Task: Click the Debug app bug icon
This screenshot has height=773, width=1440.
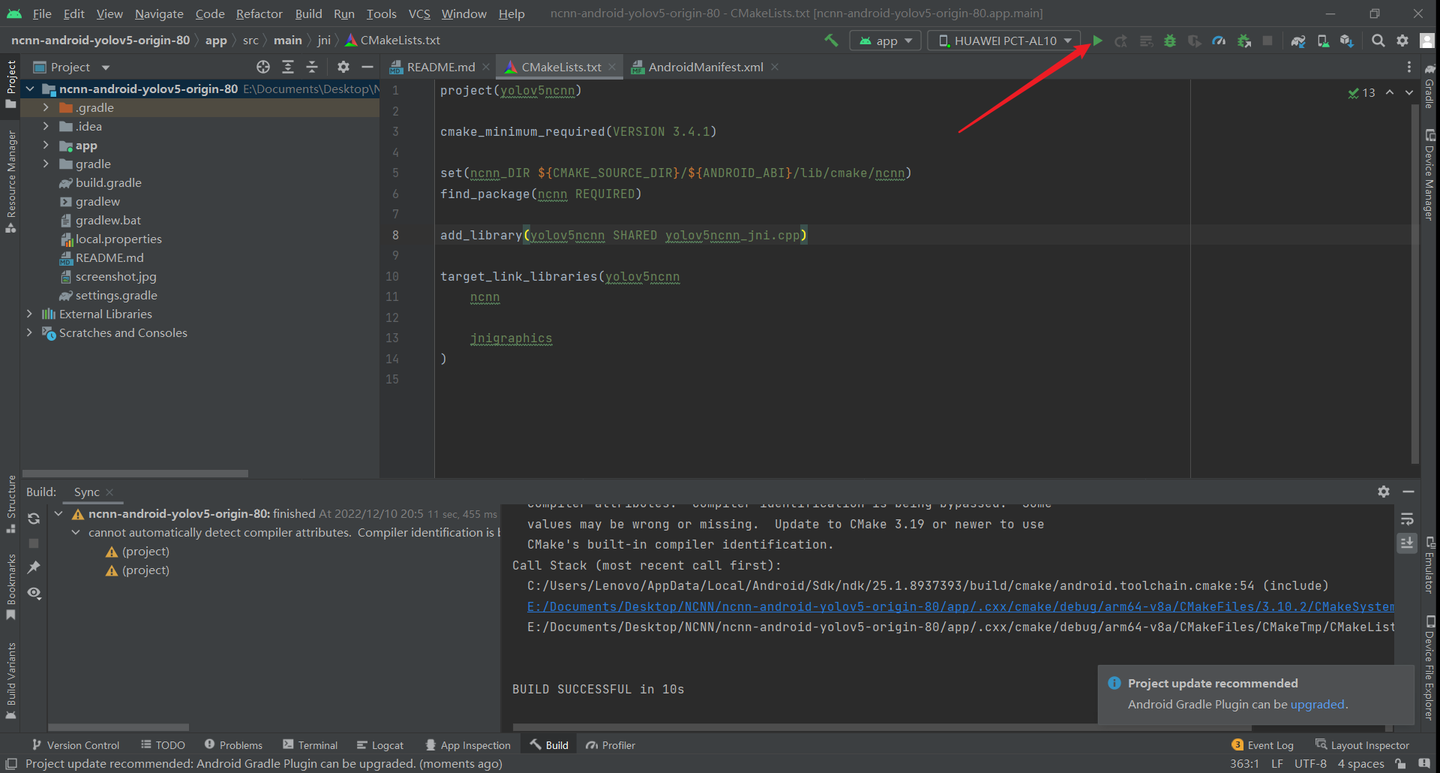Action: [1169, 41]
